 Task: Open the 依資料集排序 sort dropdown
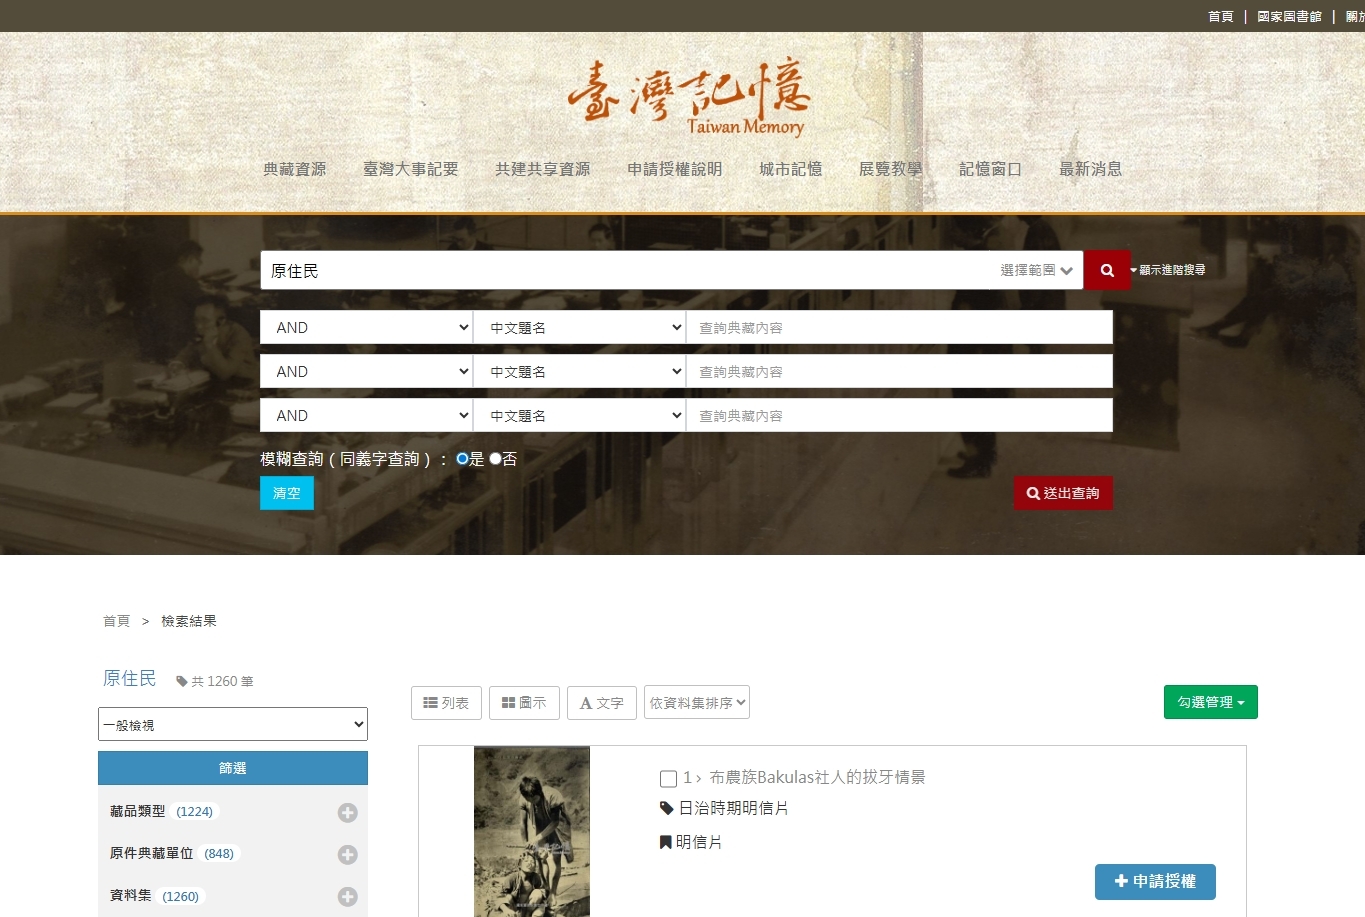click(697, 703)
